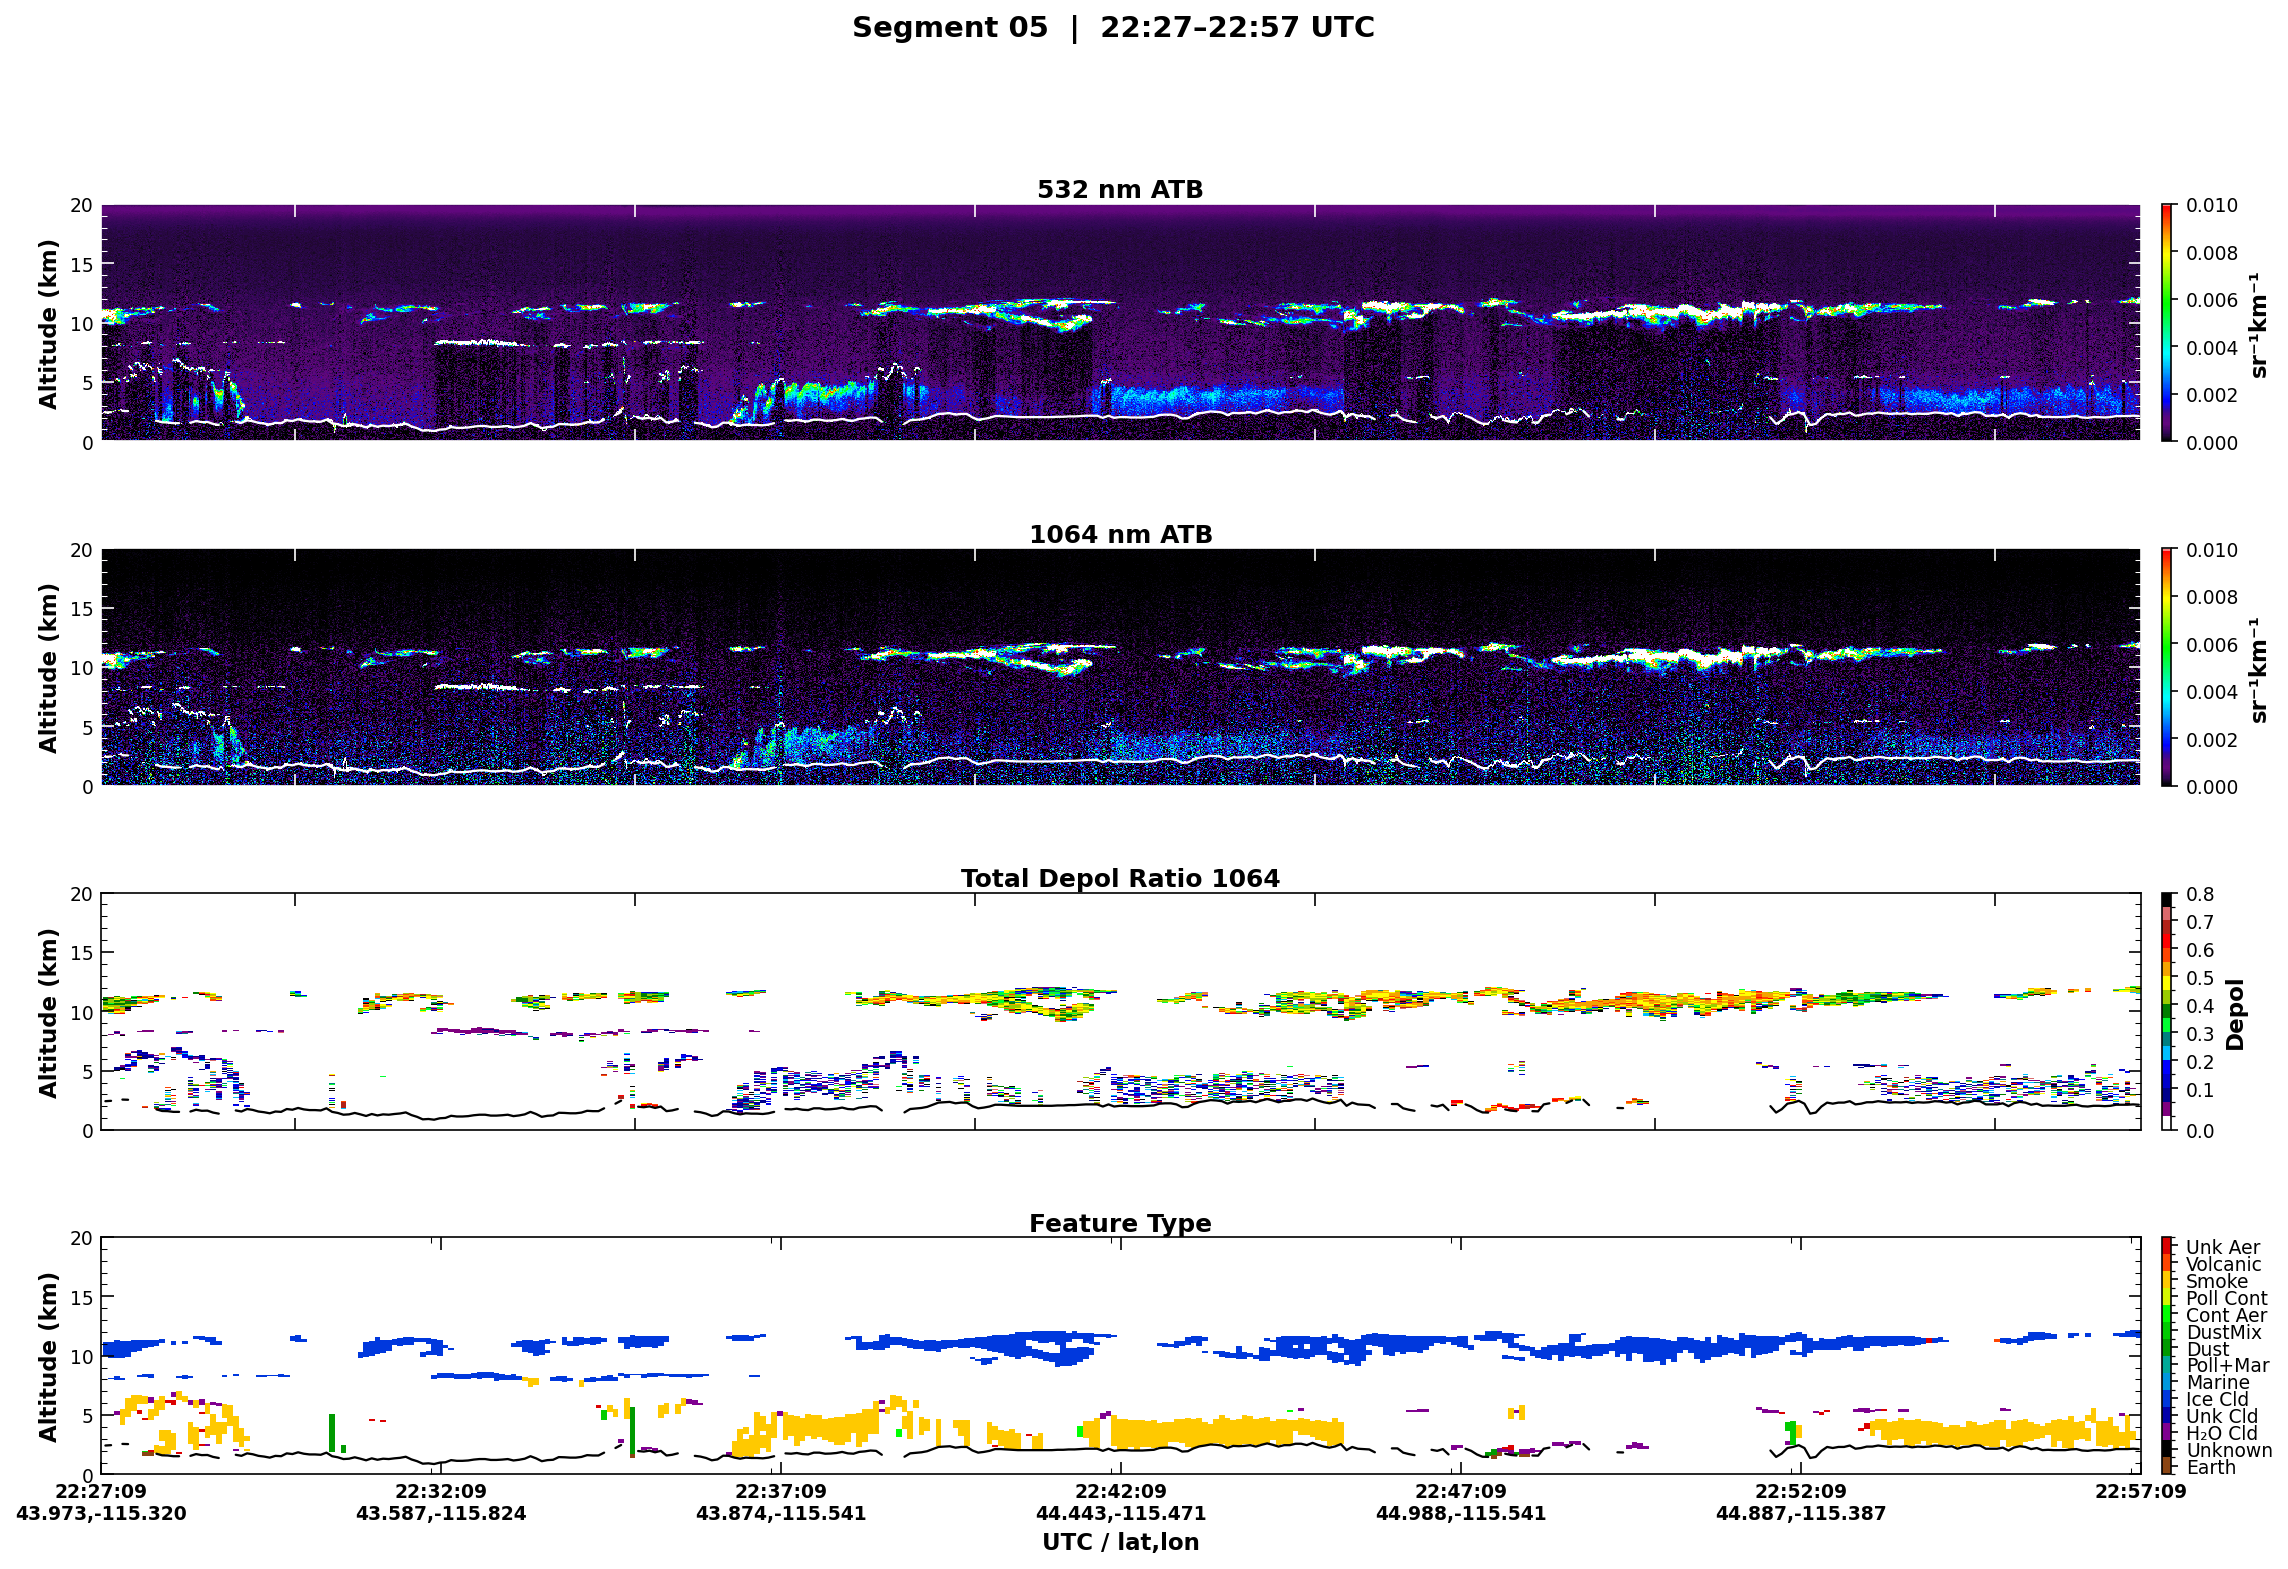Pick the Ice Cld legend entry

coord(2216,1400)
